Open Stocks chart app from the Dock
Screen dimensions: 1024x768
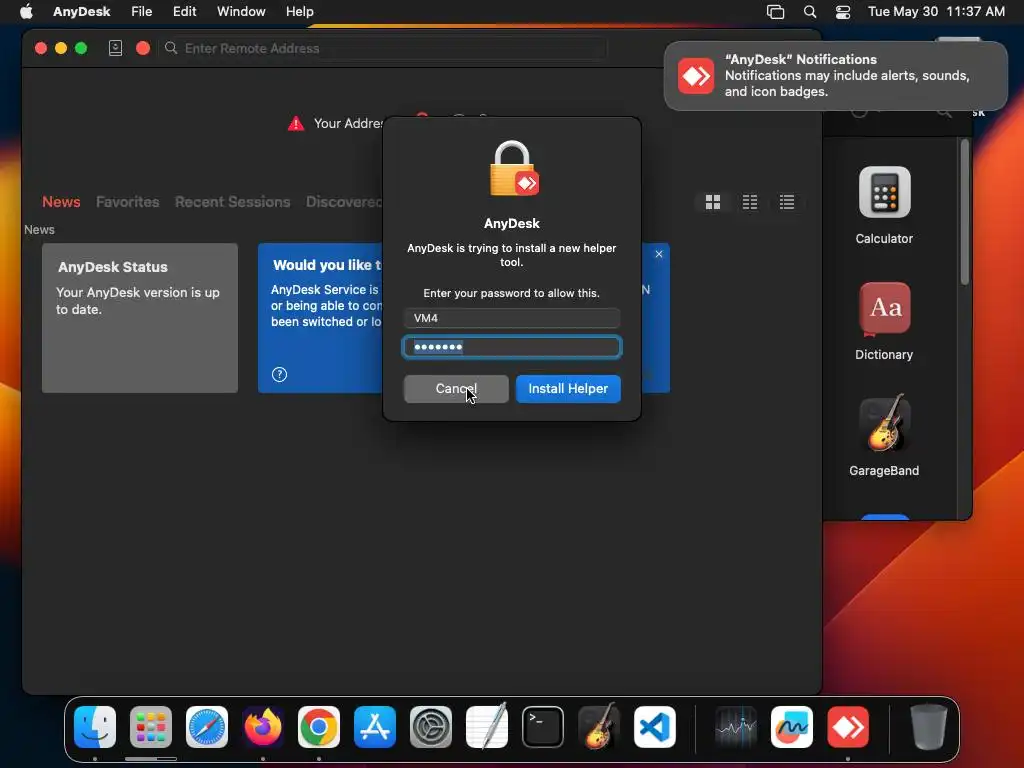736,727
